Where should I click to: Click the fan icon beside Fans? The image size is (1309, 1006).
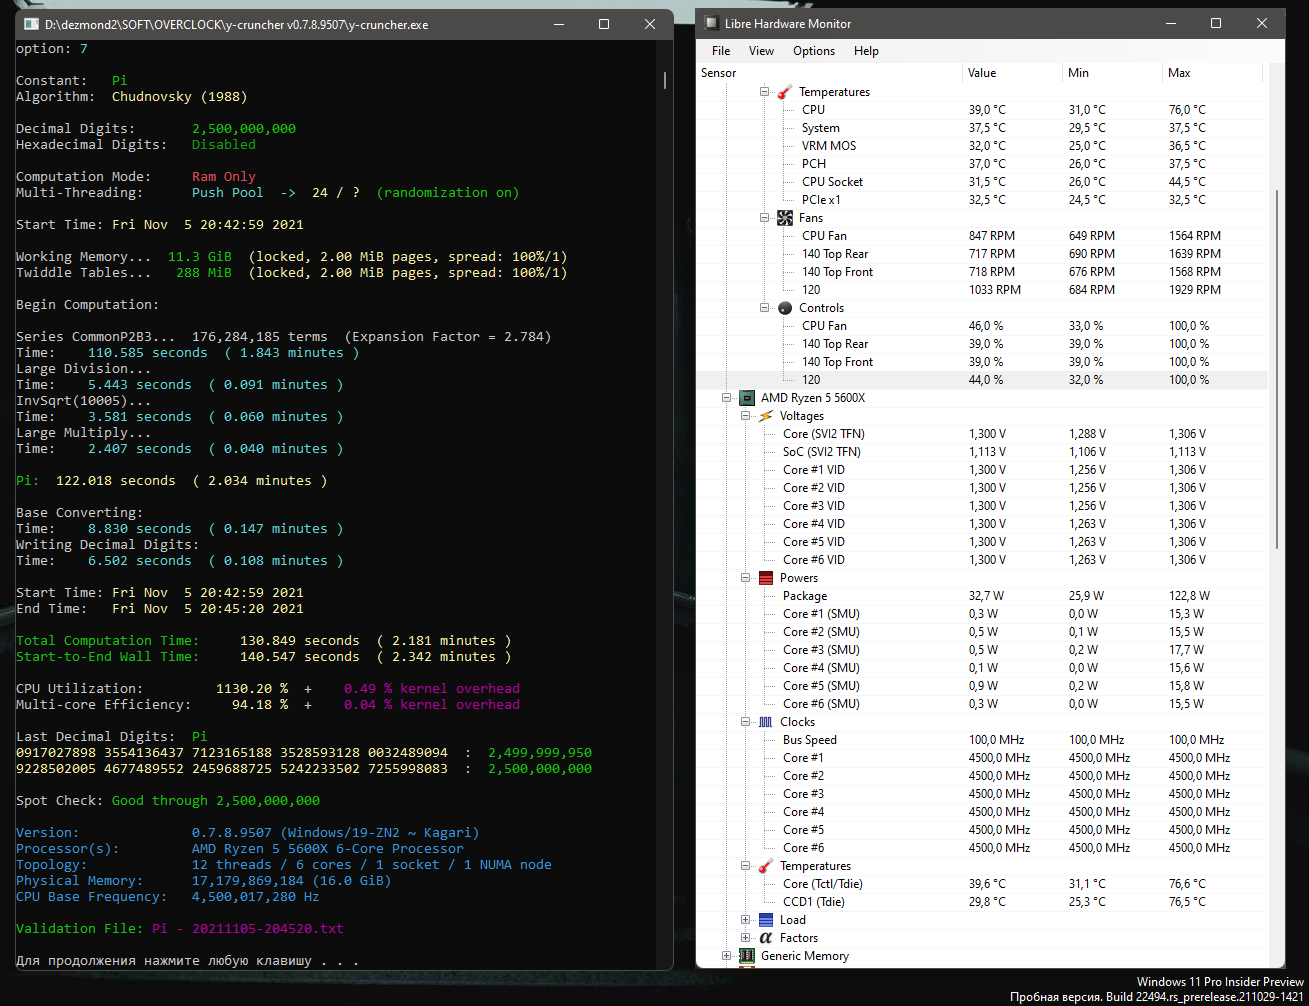(x=785, y=218)
